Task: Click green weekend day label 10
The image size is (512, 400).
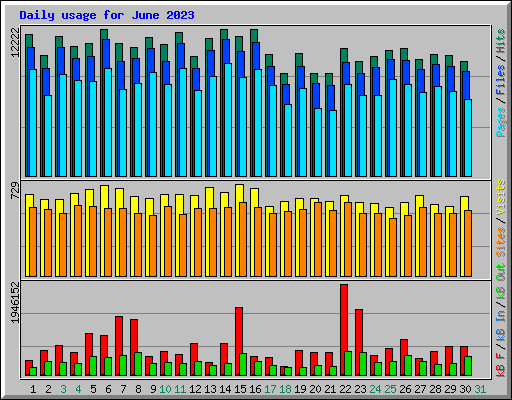Action: pyautogui.click(x=165, y=389)
